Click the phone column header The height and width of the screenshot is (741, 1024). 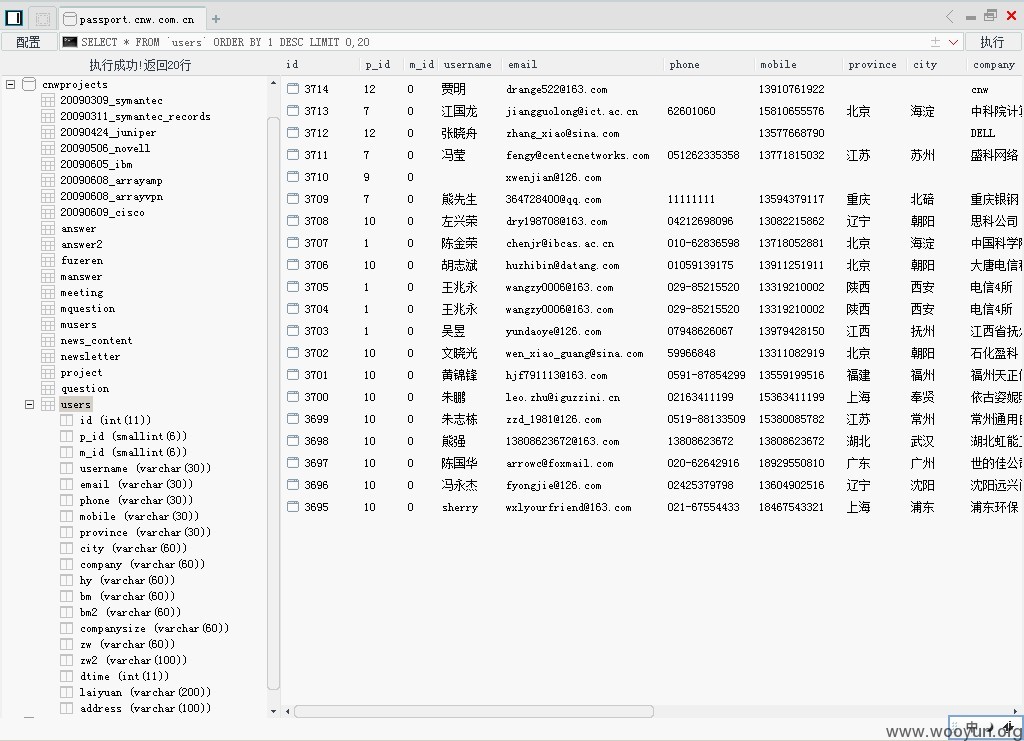click(684, 65)
